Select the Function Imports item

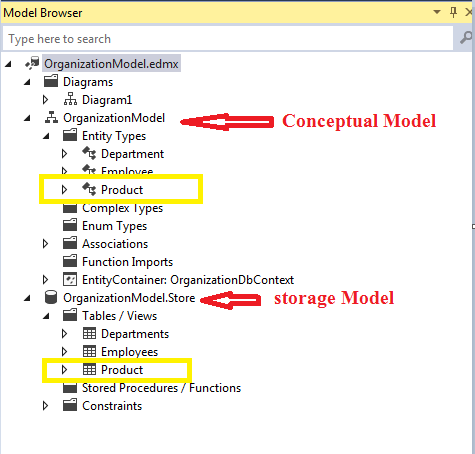tap(128, 262)
